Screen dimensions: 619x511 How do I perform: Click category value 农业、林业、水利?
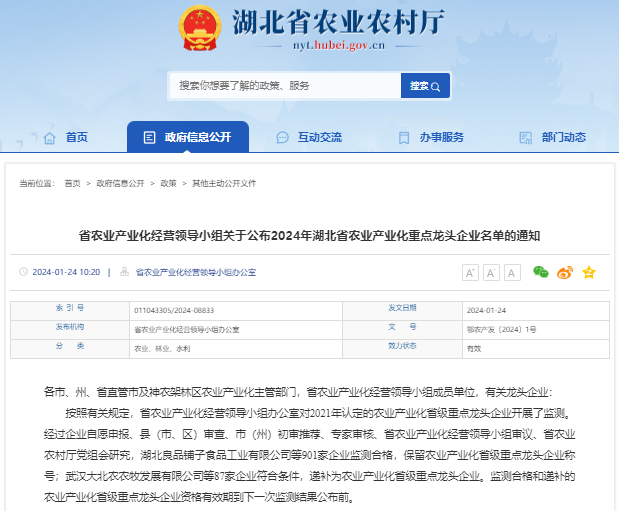pos(162,348)
